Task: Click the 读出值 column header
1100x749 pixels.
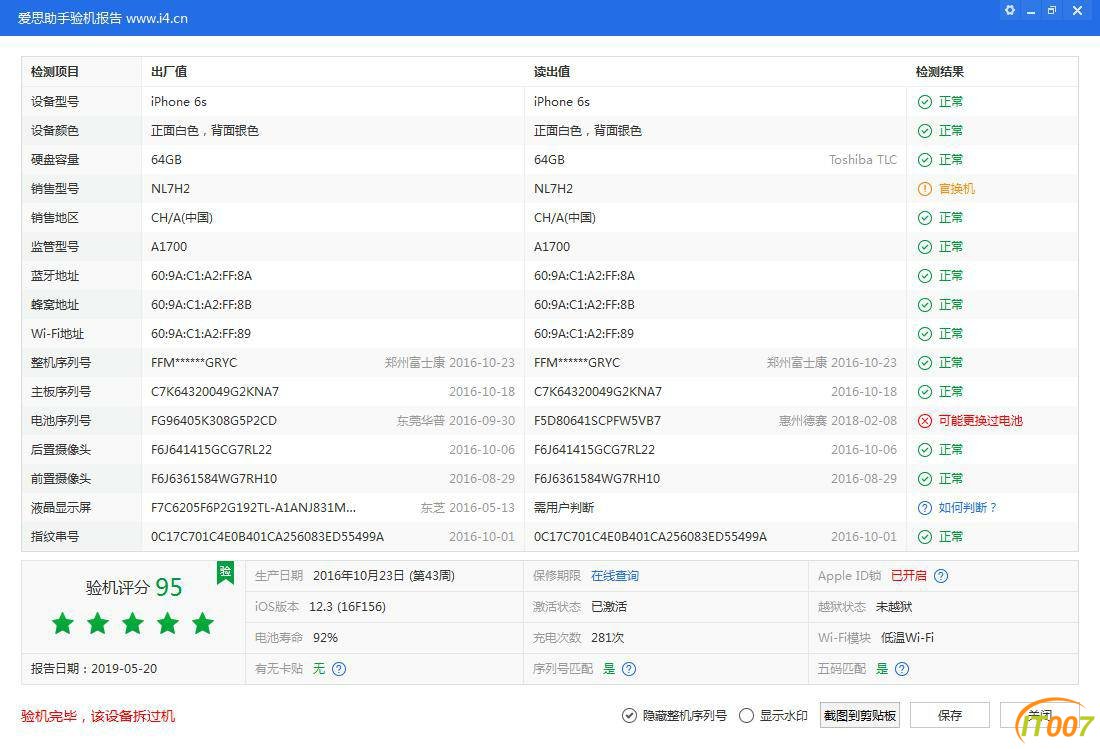Action: tap(552, 72)
